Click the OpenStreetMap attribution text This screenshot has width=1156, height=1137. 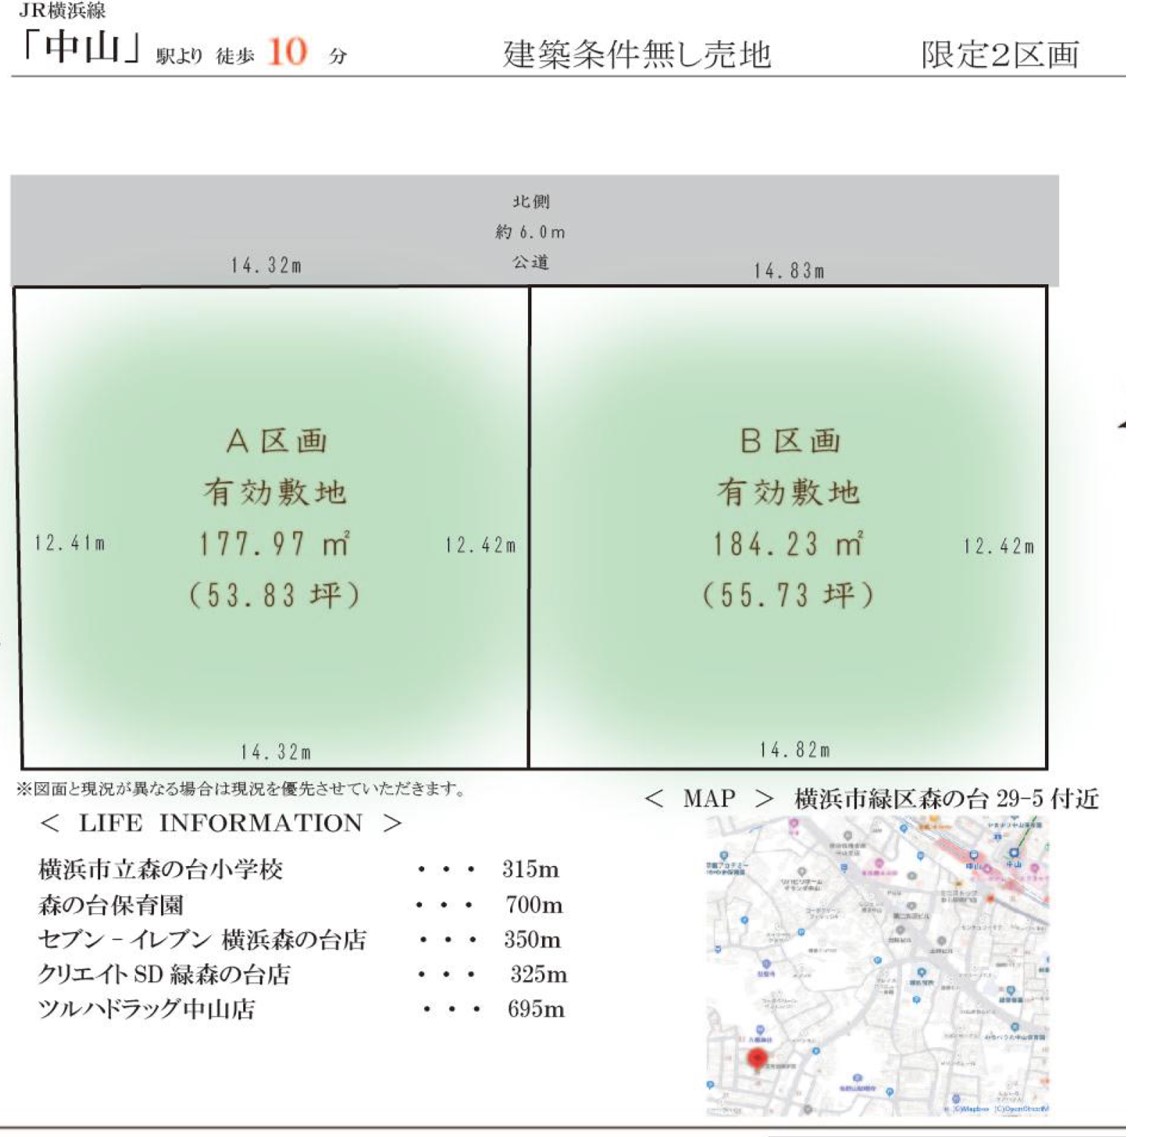[1020, 1109]
